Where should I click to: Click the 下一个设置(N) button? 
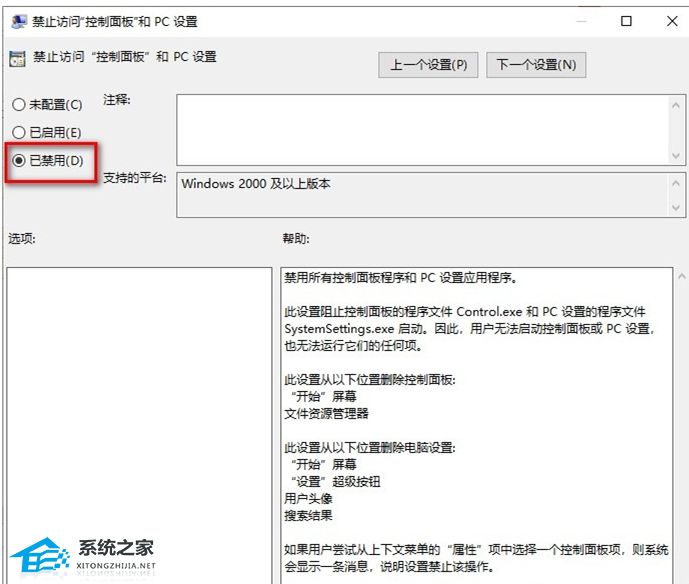[536, 65]
